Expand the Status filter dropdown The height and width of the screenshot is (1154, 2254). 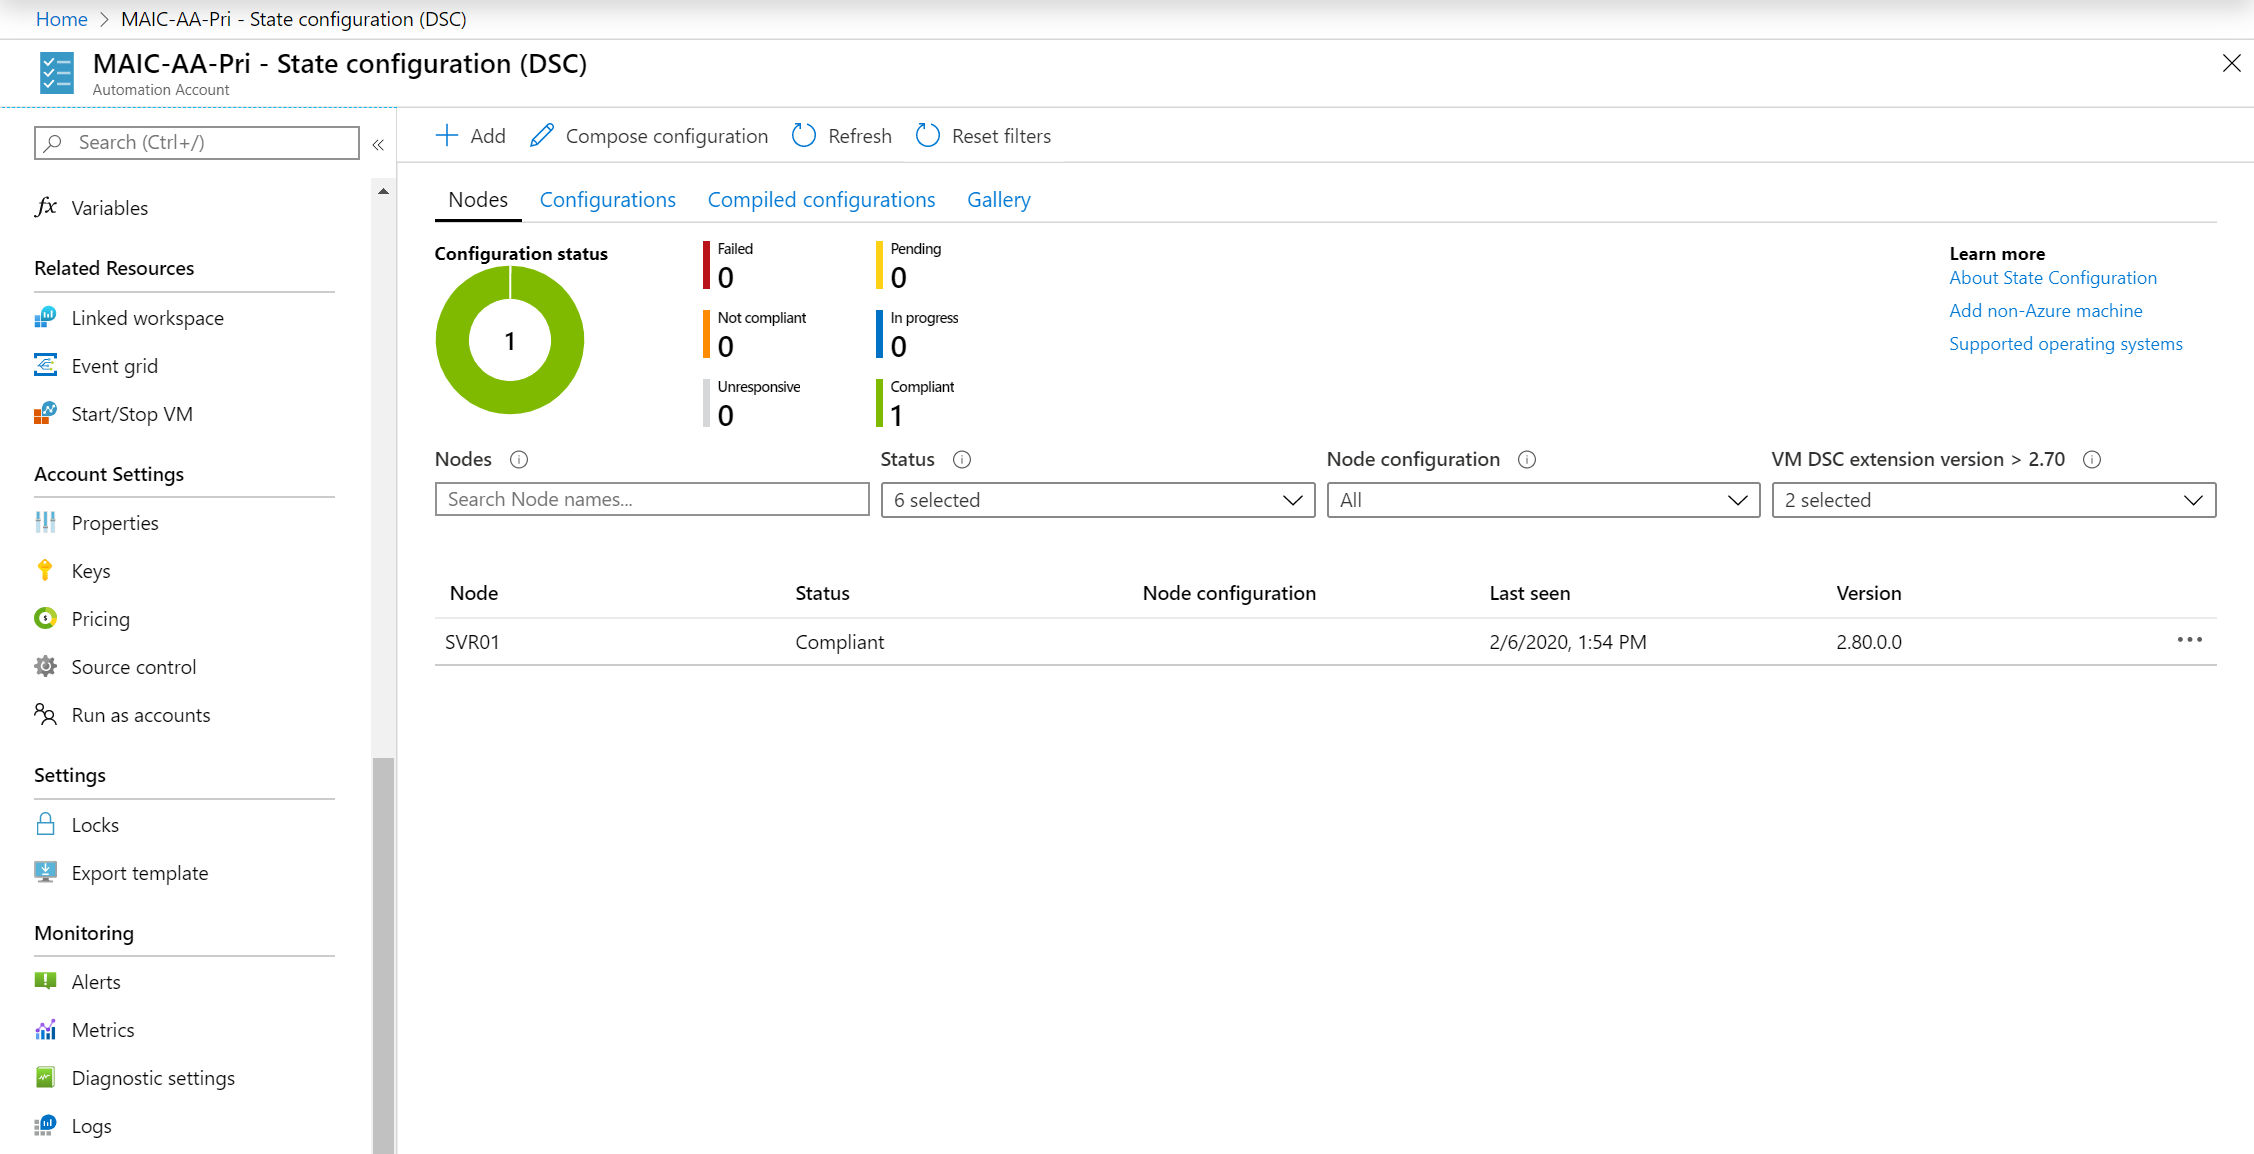[x=1097, y=500]
